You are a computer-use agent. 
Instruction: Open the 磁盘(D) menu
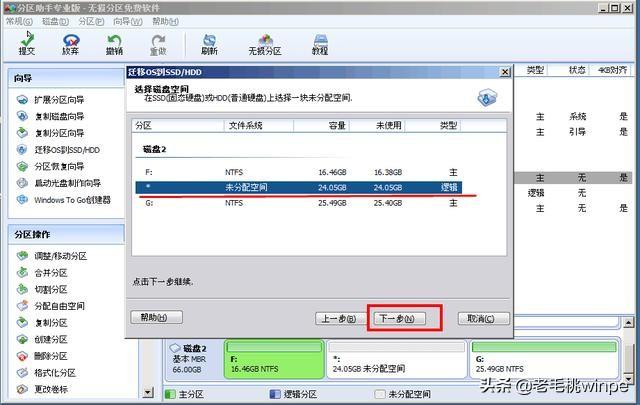coord(56,21)
